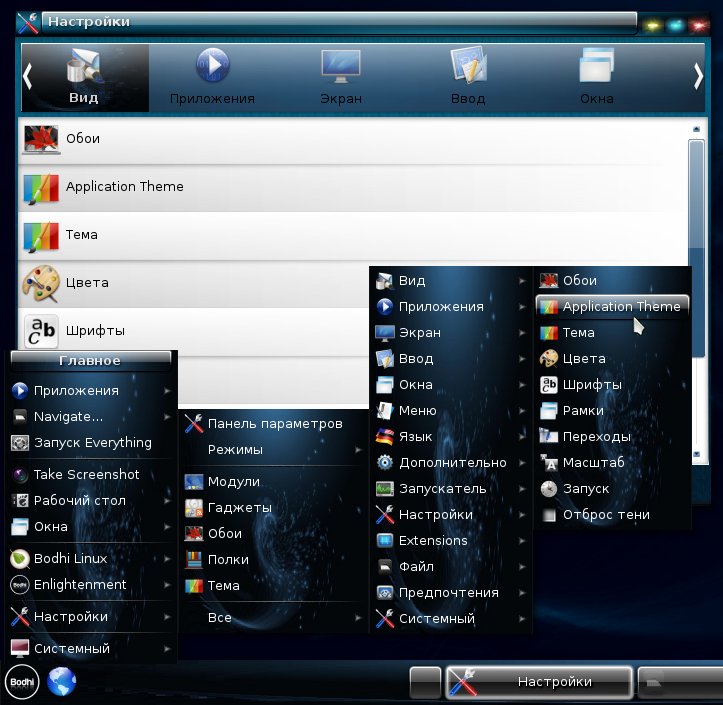Click the Application Theme icon in settings list
Screen dimensions: 723x705
pos(41,188)
